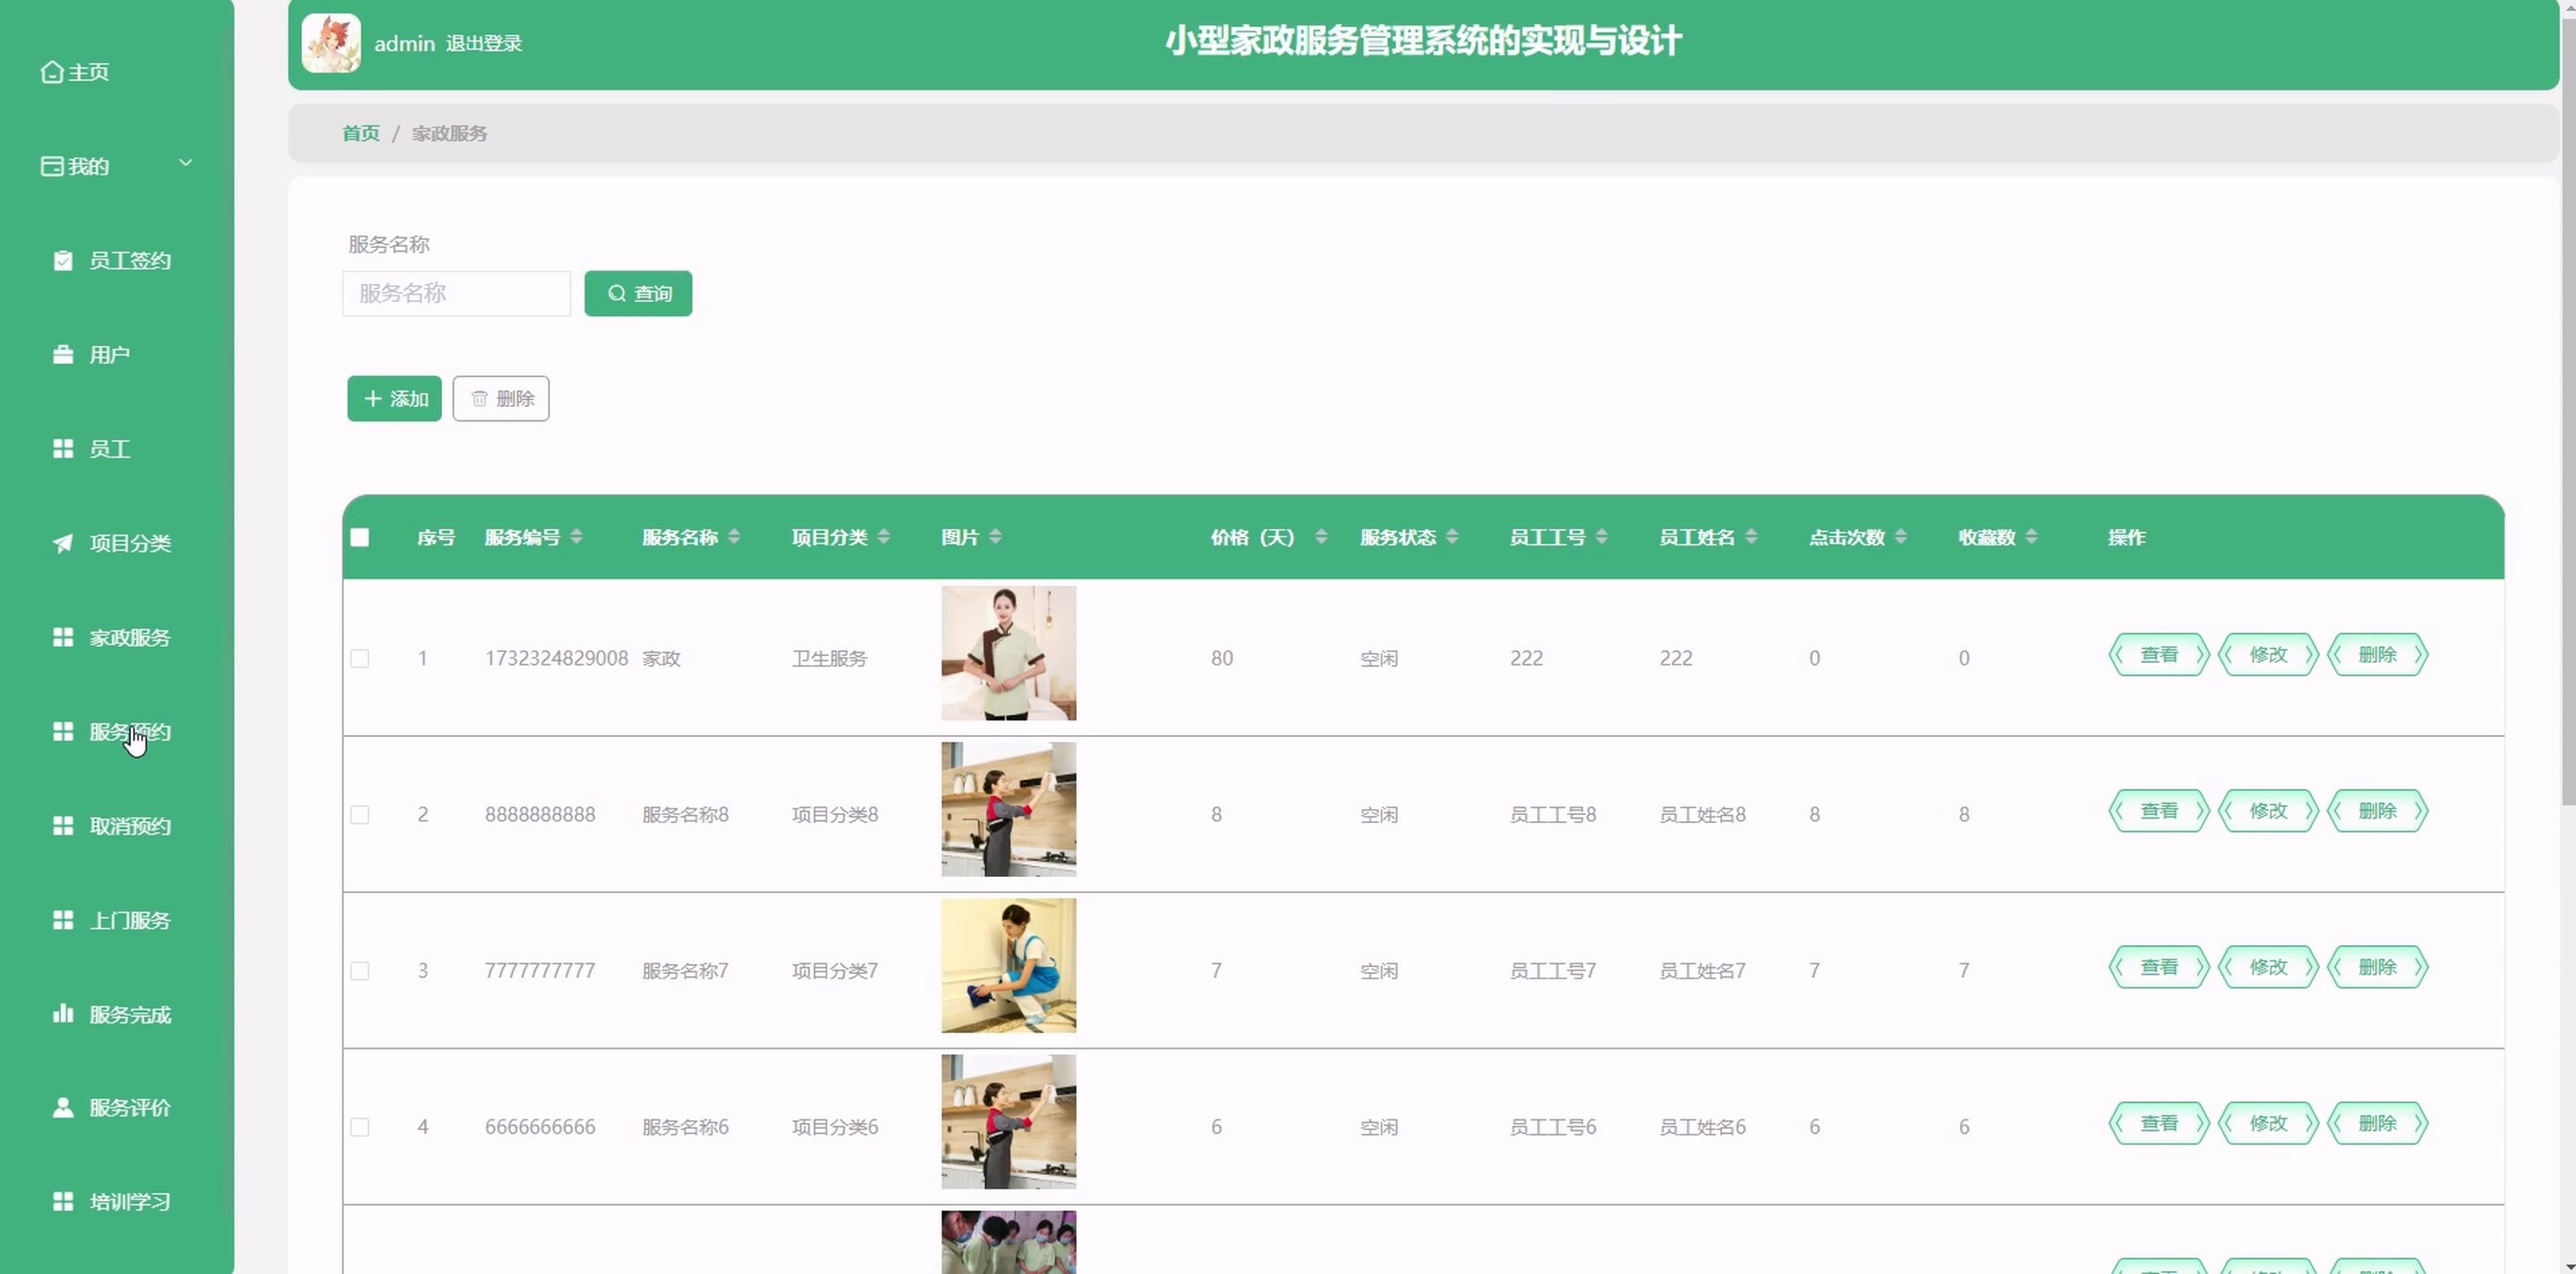Select the checkbox for row 3
The height and width of the screenshot is (1274, 2576).
point(360,971)
